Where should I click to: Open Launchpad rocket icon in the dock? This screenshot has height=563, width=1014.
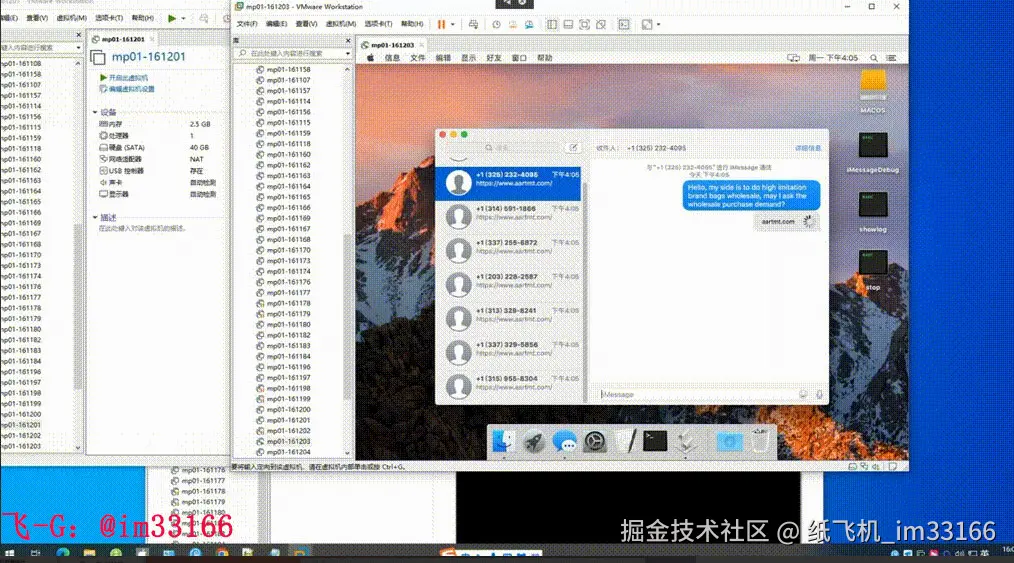pos(534,441)
